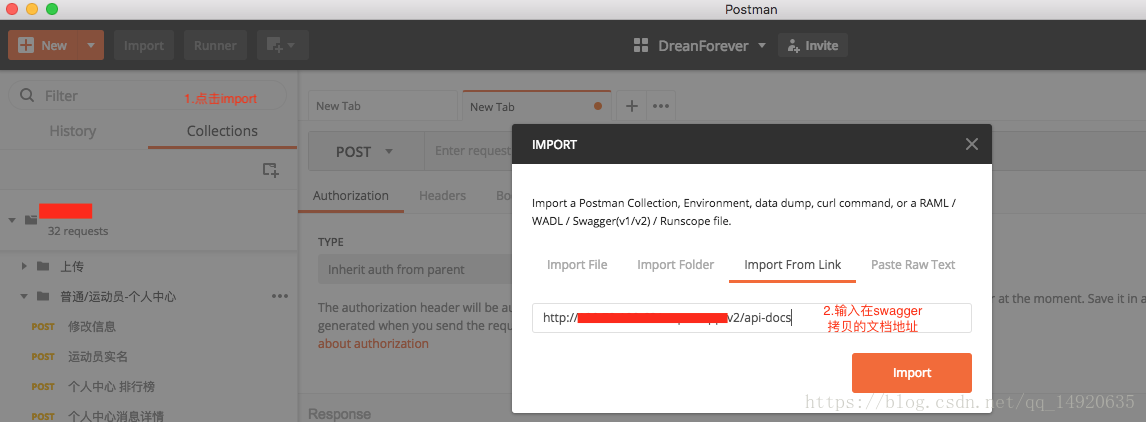Viewport: 1146px width, 422px height.
Task: Click the orange Import button in dialog
Action: click(911, 373)
